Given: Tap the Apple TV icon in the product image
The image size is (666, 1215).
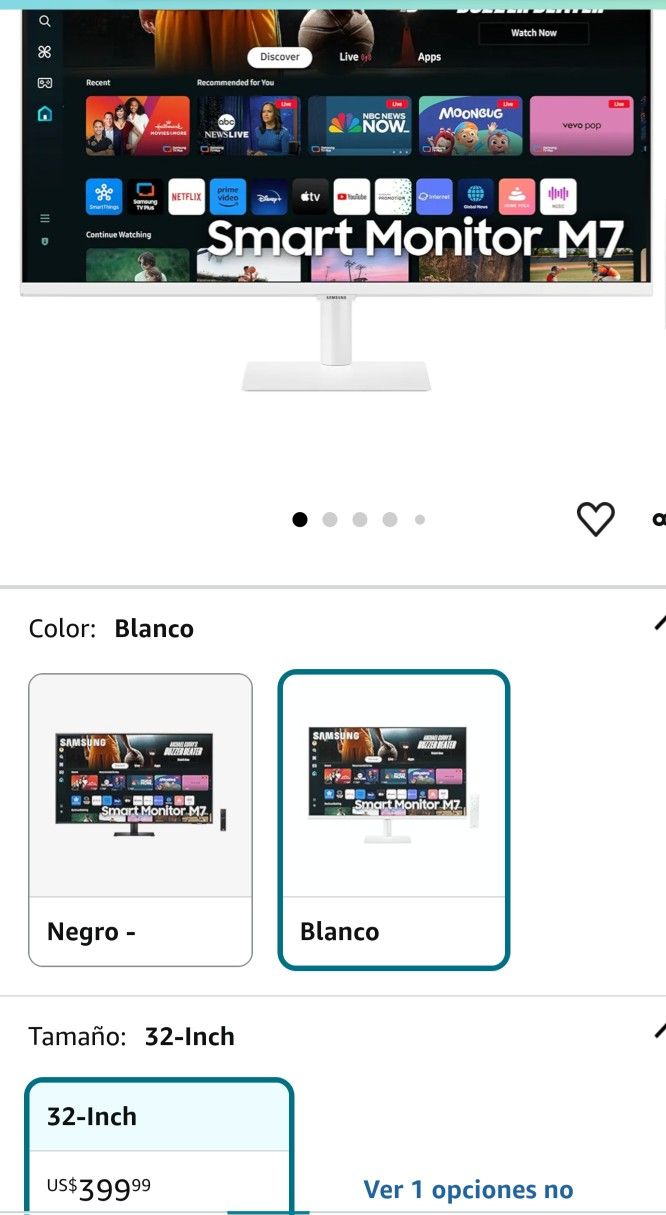Looking at the screenshot, I should tap(310, 197).
